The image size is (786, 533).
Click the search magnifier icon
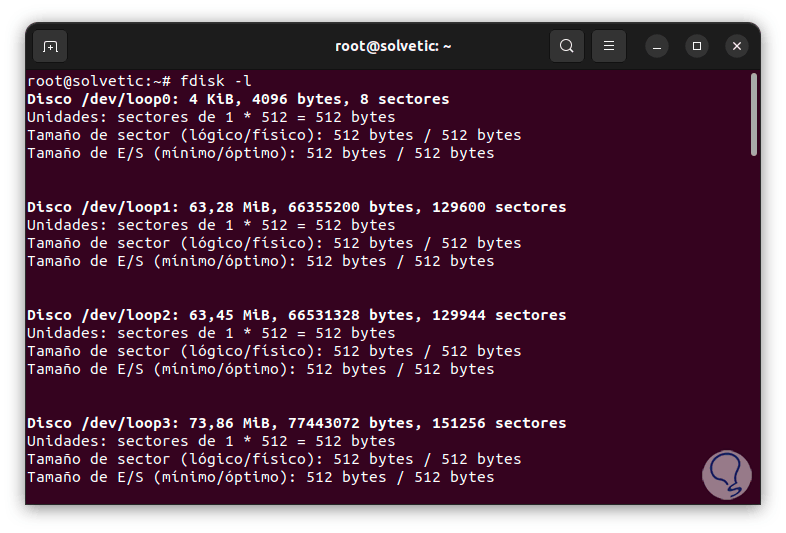pos(567,46)
